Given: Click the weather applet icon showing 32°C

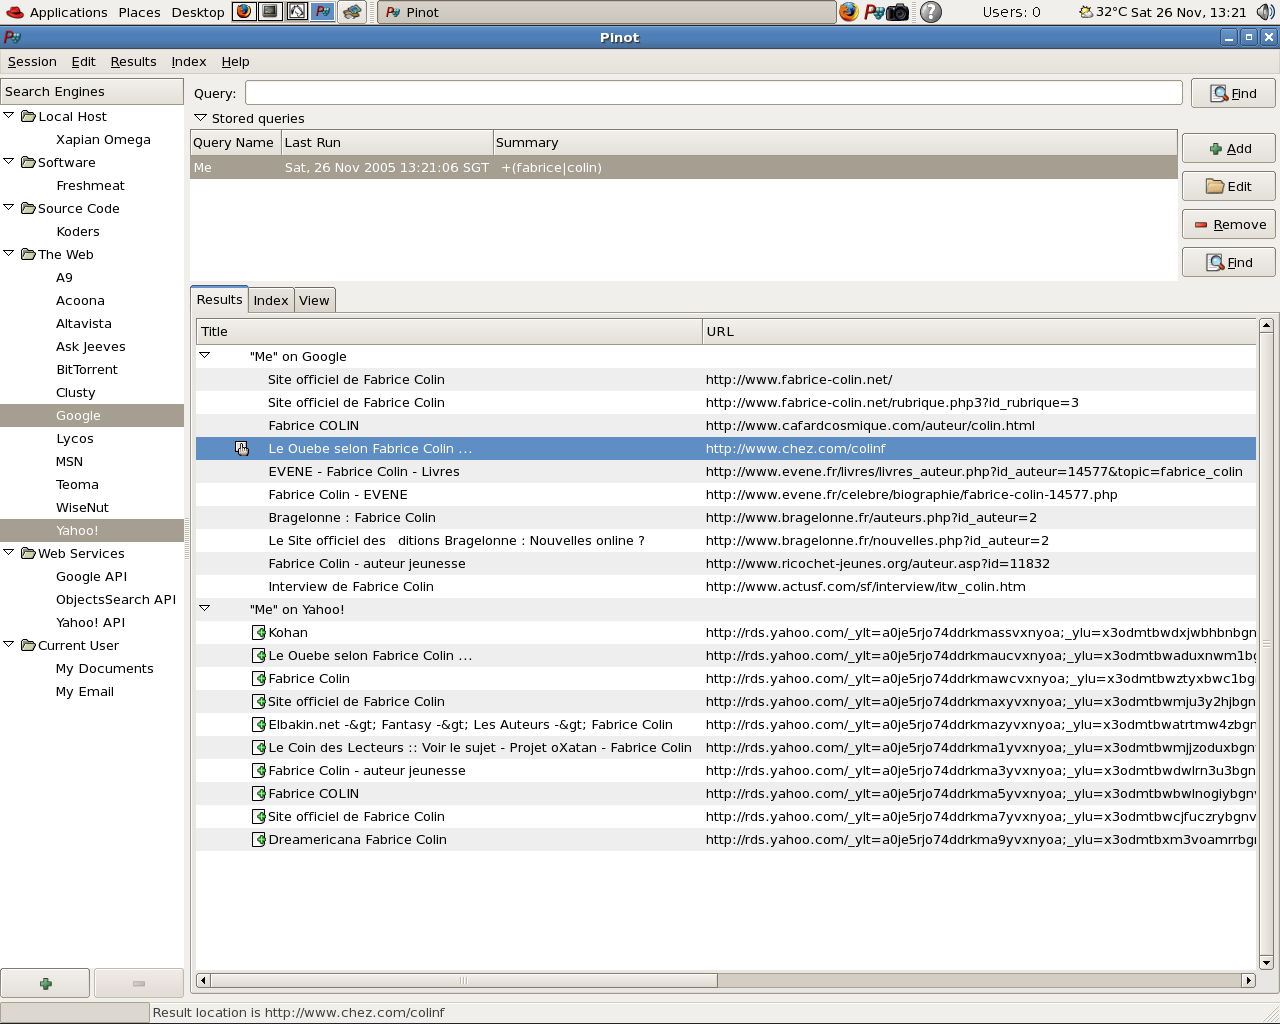Looking at the screenshot, I should (x=1086, y=12).
